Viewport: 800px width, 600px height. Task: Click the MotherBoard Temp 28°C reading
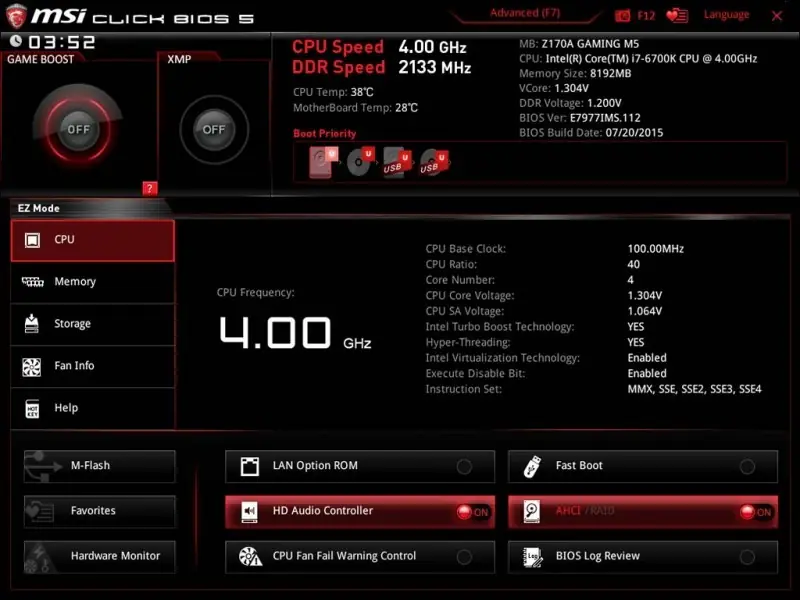355,108
